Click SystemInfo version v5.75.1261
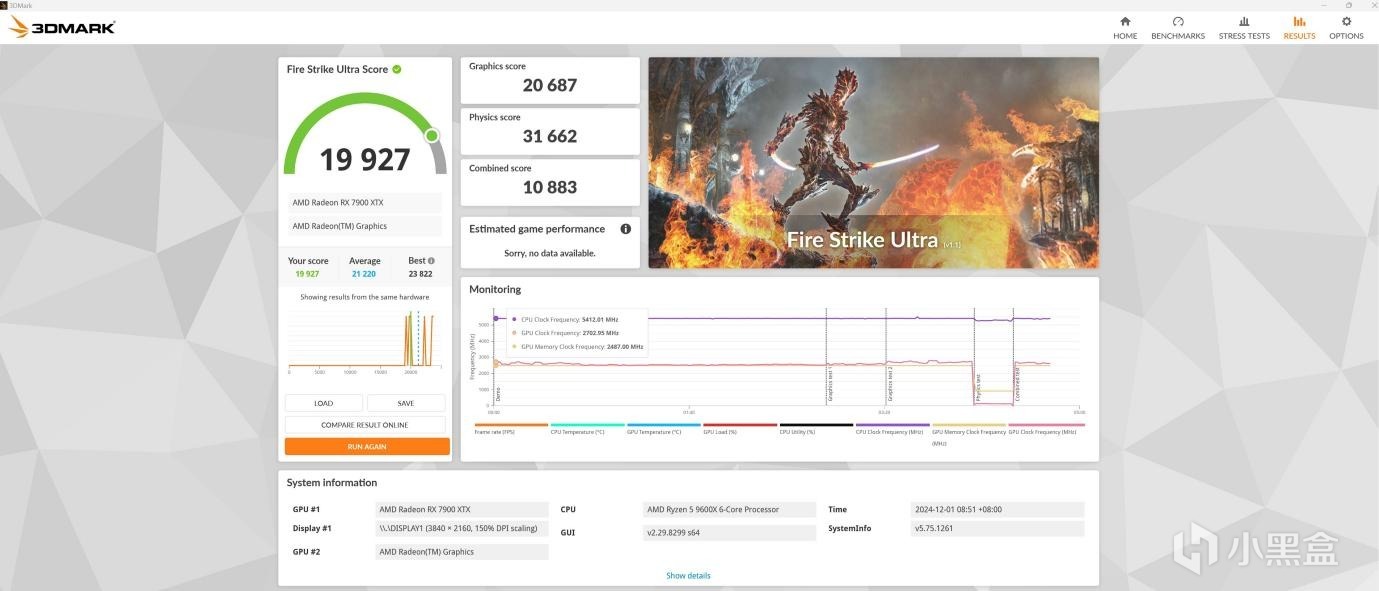This screenshot has width=1379, height=591. coord(997,528)
